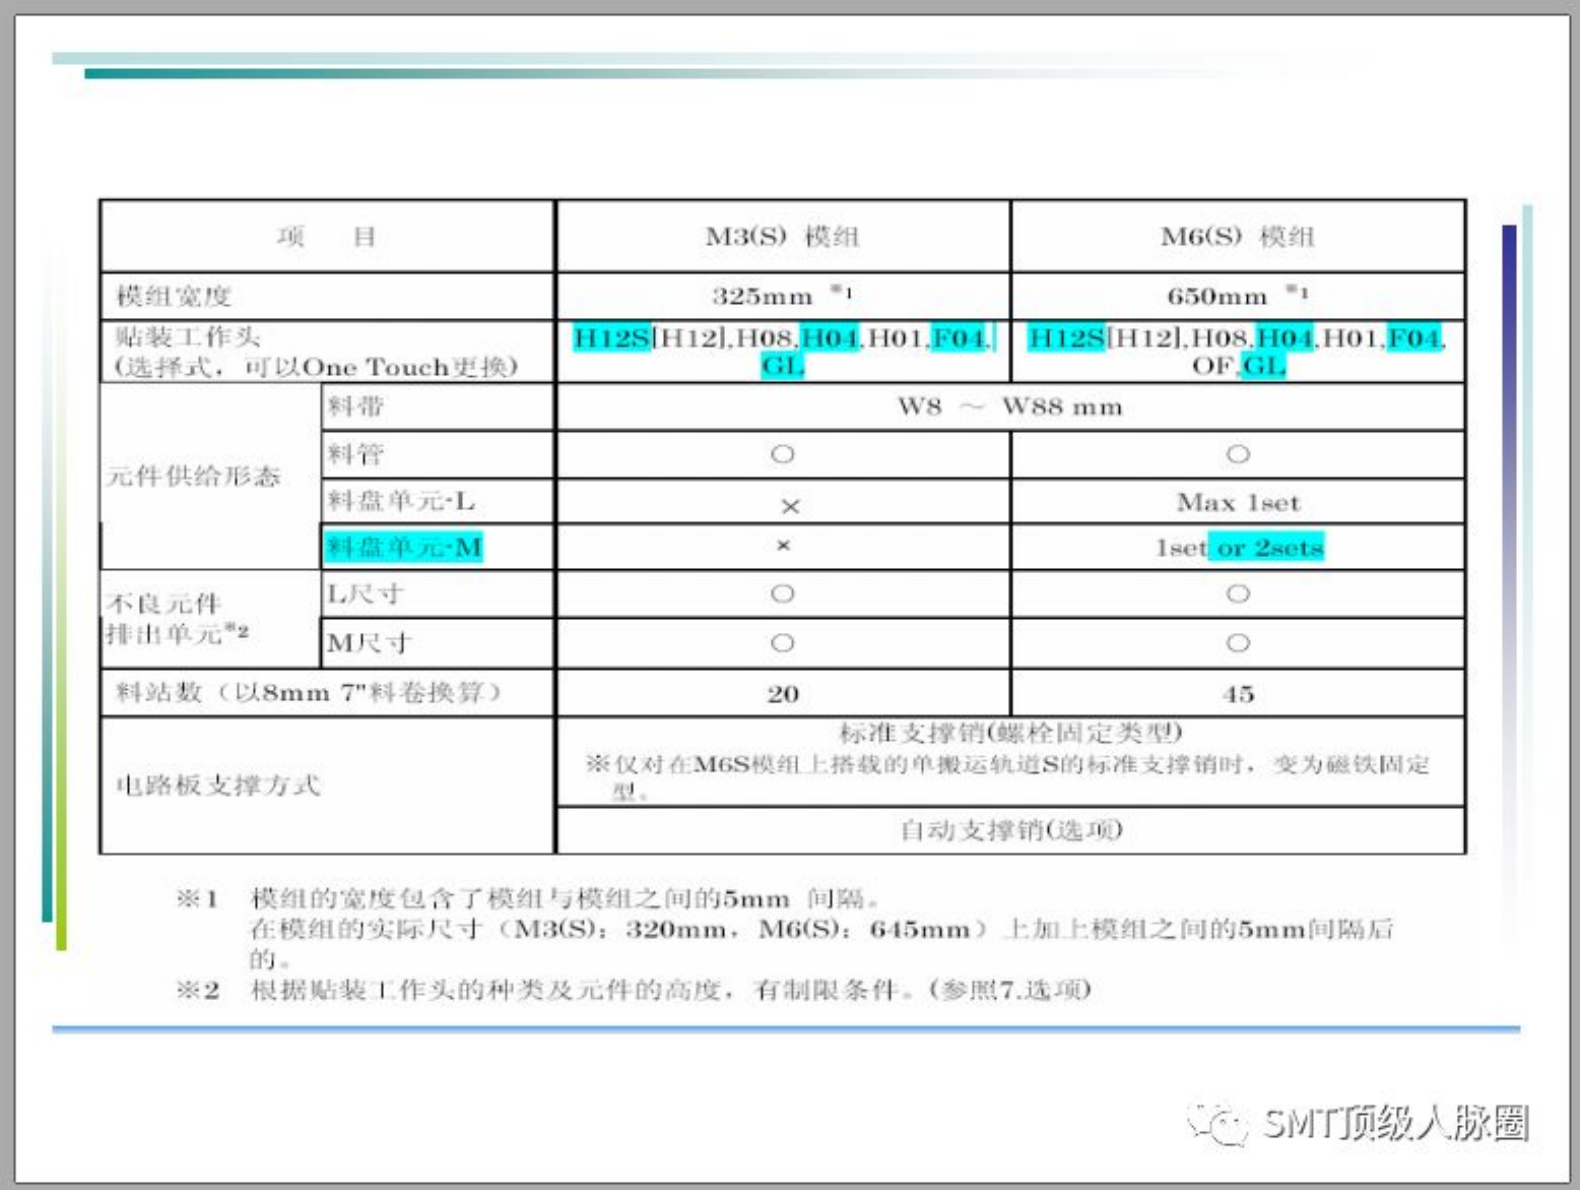The image size is (1580, 1190).
Task: Click footnote ※2 "根据贴装工作头的种类…"
Action: [x=670, y=990]
